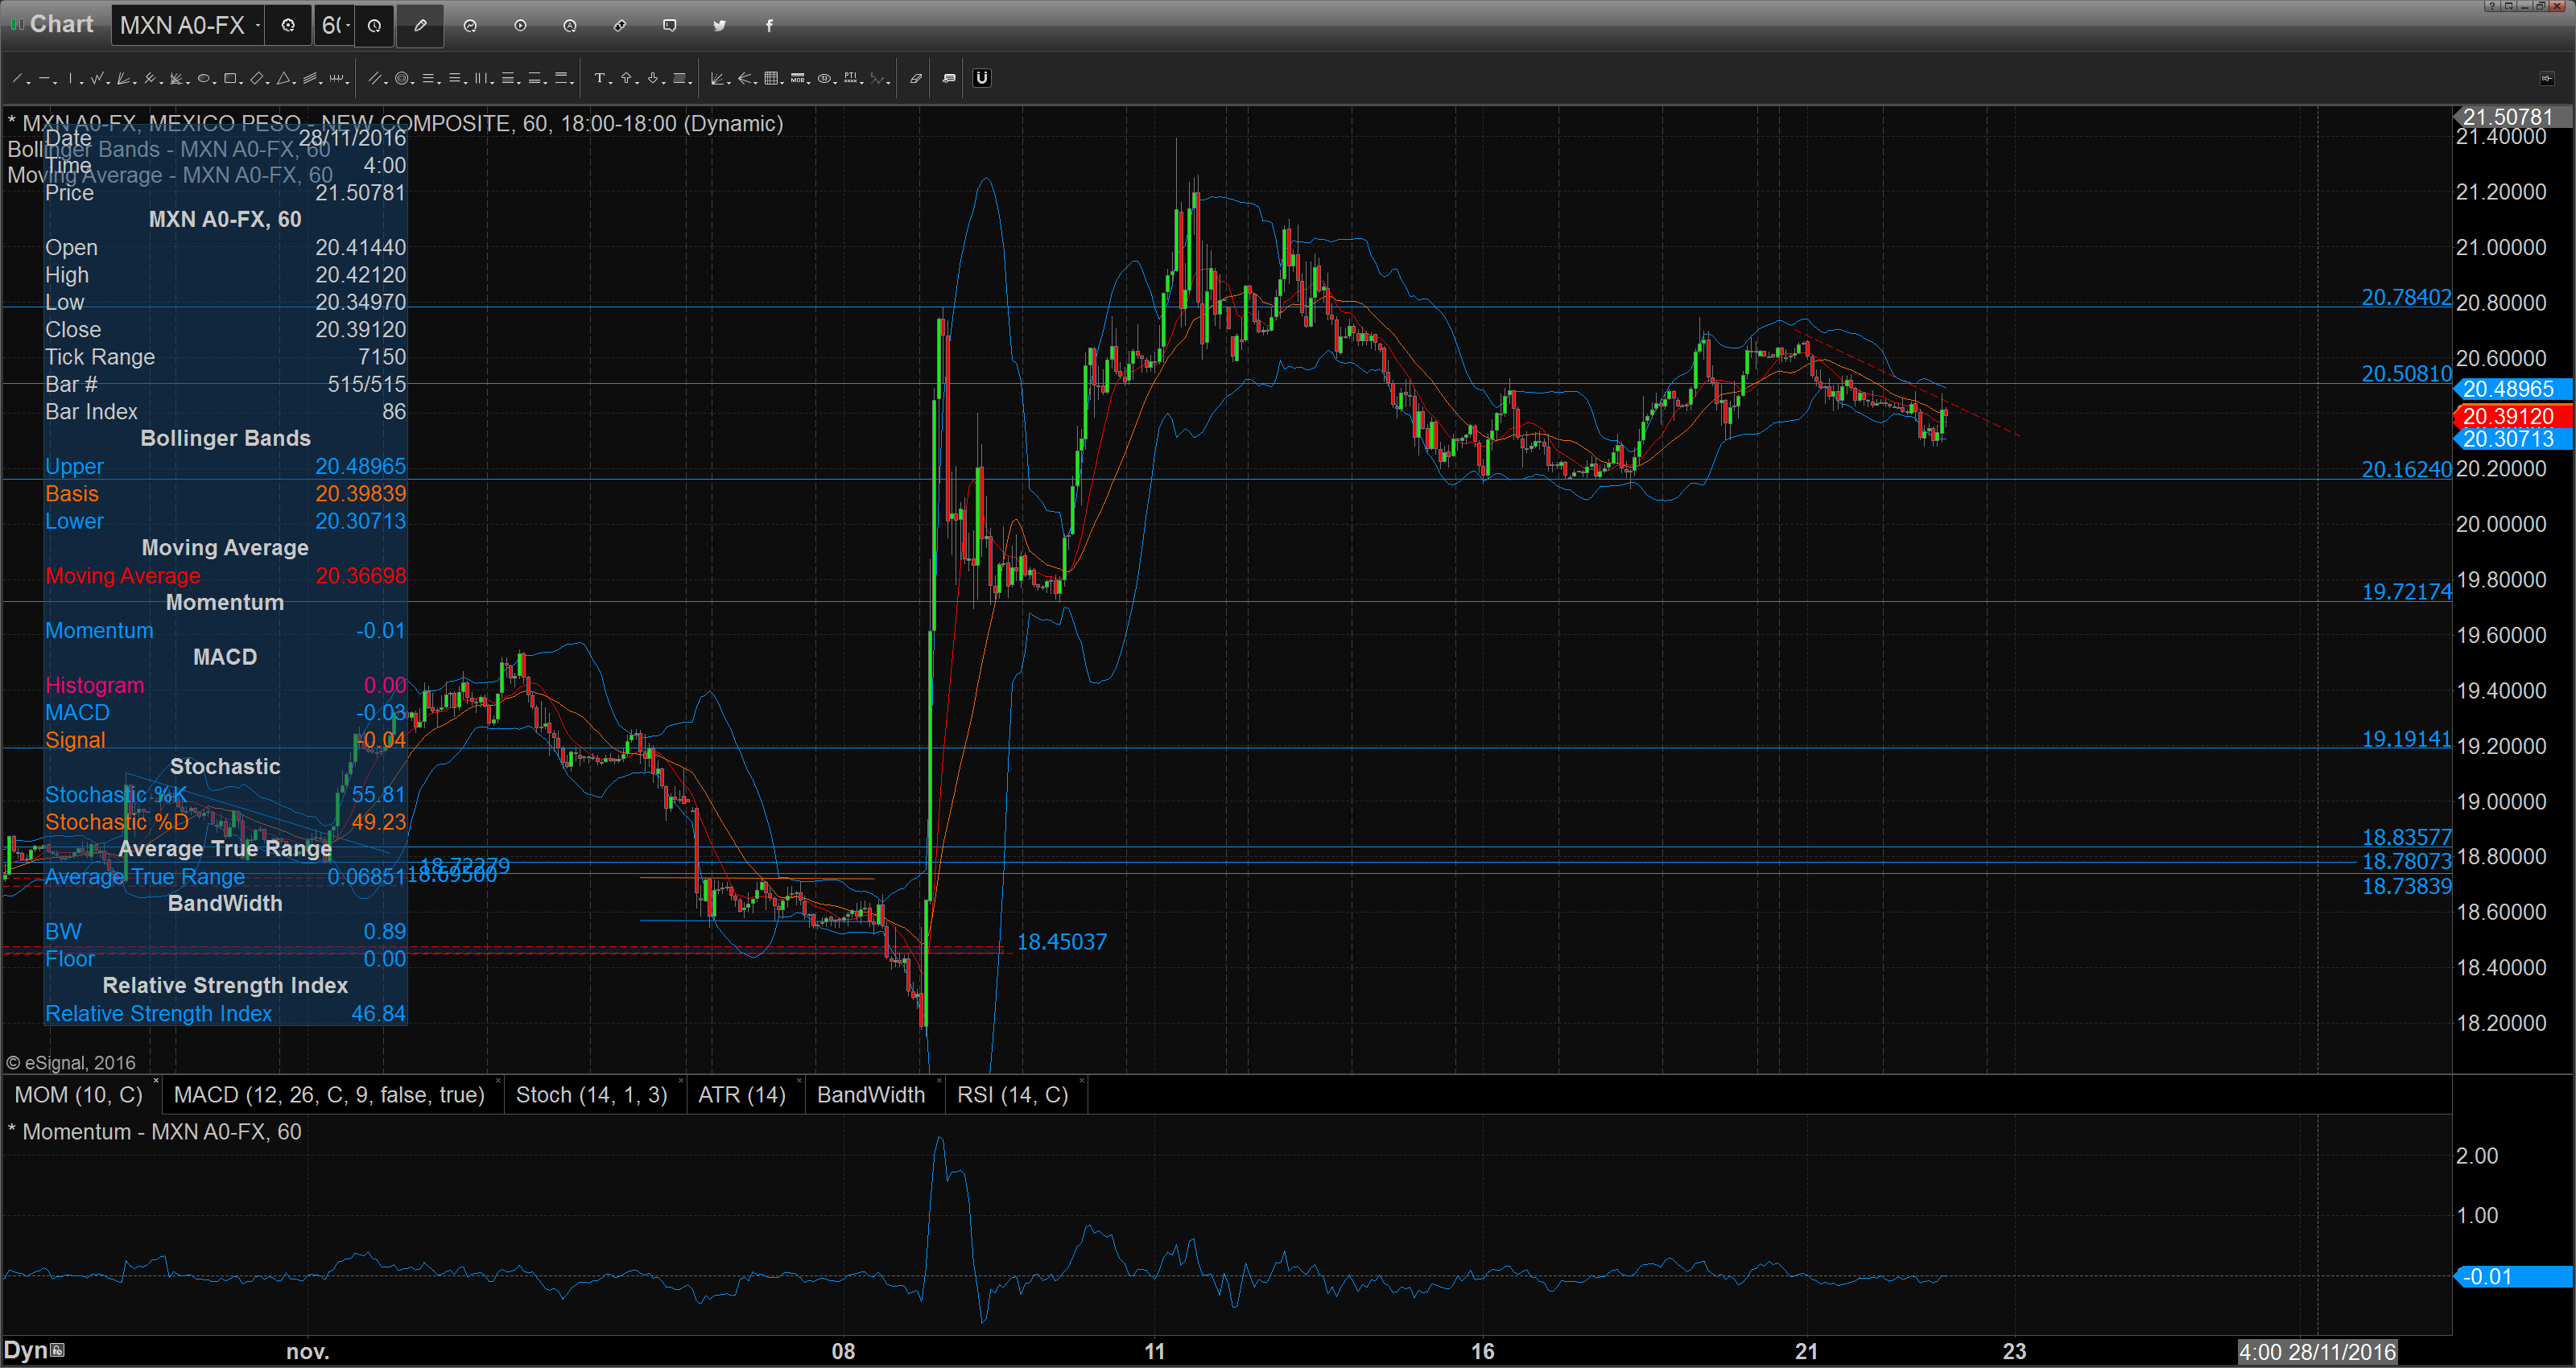Switch to the MOM (10, C) study tab
This screenshot has height=1368, width=2576.
coord(78,1095)
